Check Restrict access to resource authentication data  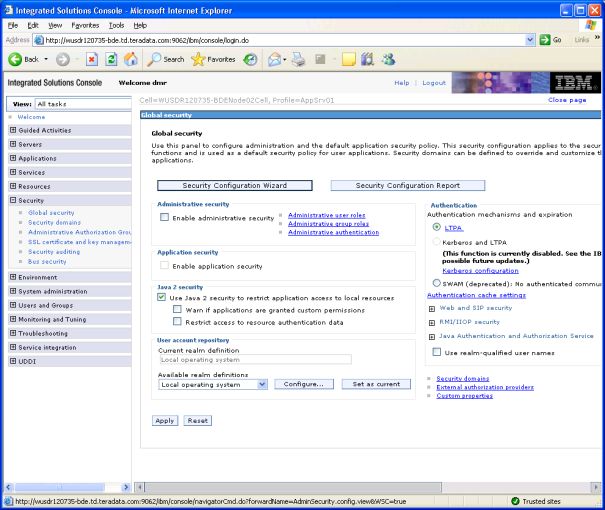177,321
